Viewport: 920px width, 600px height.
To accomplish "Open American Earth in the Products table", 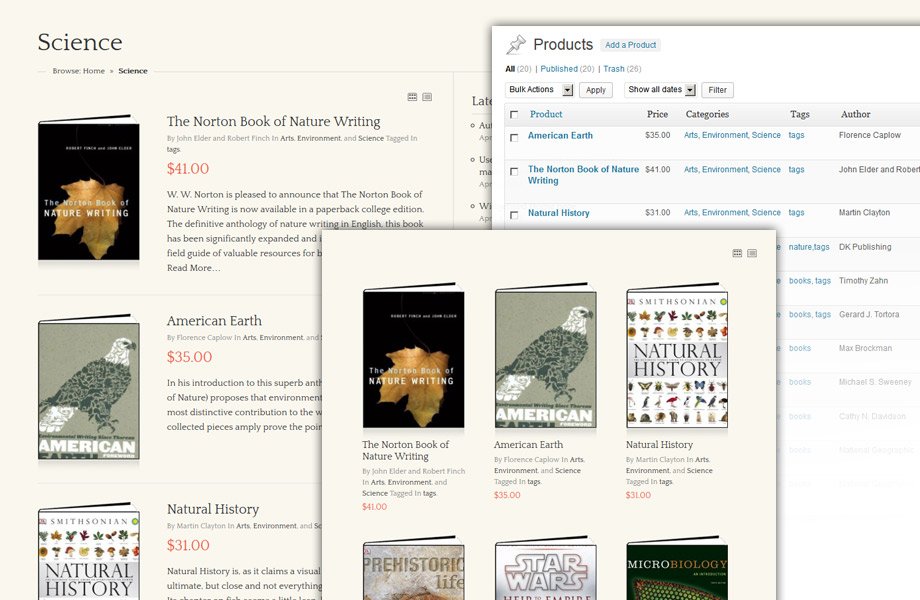I will pos(560,135).
